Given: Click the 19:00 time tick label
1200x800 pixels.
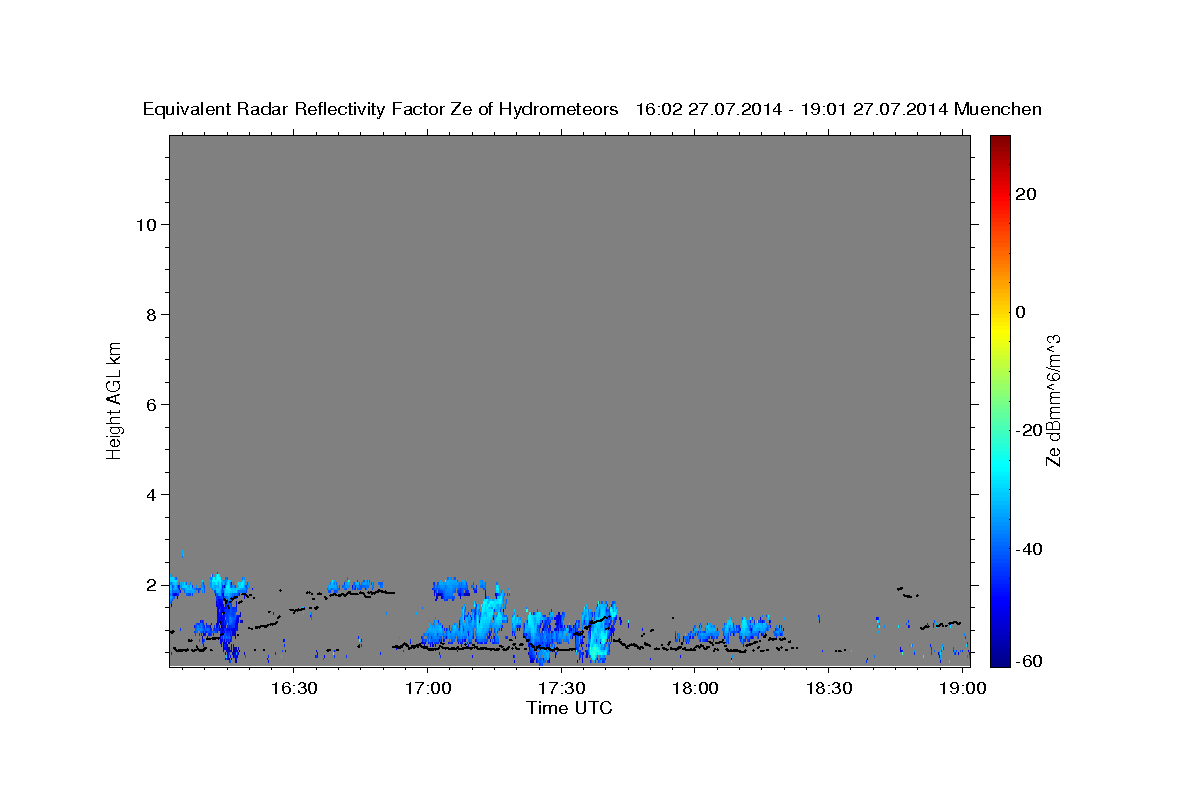Looking at the screenshot, I should [962, 688].
